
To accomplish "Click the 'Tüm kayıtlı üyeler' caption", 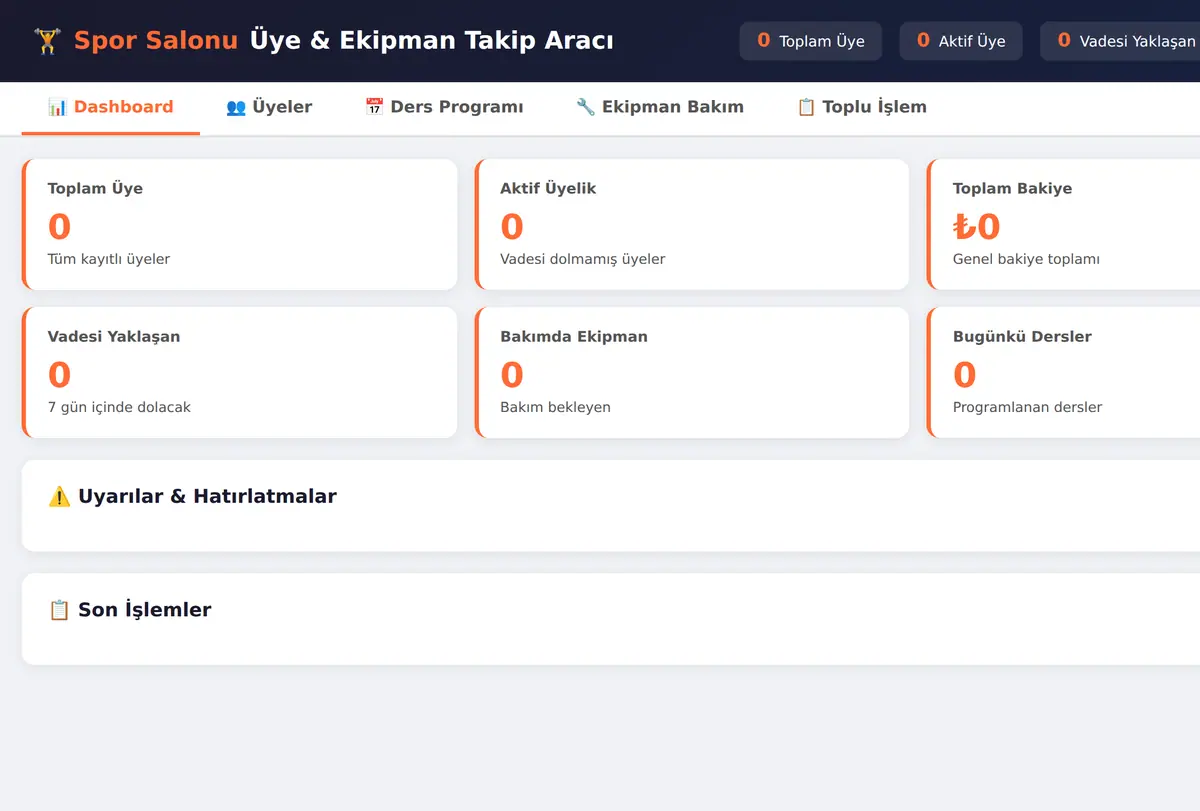I will coord(109,259).
